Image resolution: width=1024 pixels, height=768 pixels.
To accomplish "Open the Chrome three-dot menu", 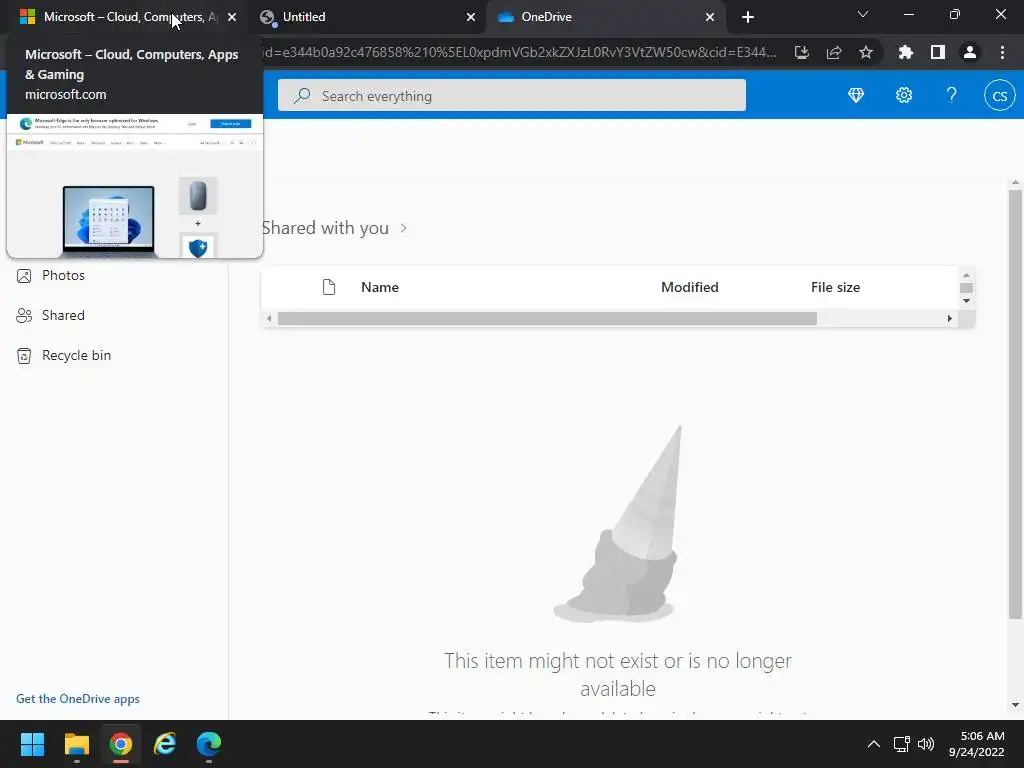I will tap(1002, 52).
